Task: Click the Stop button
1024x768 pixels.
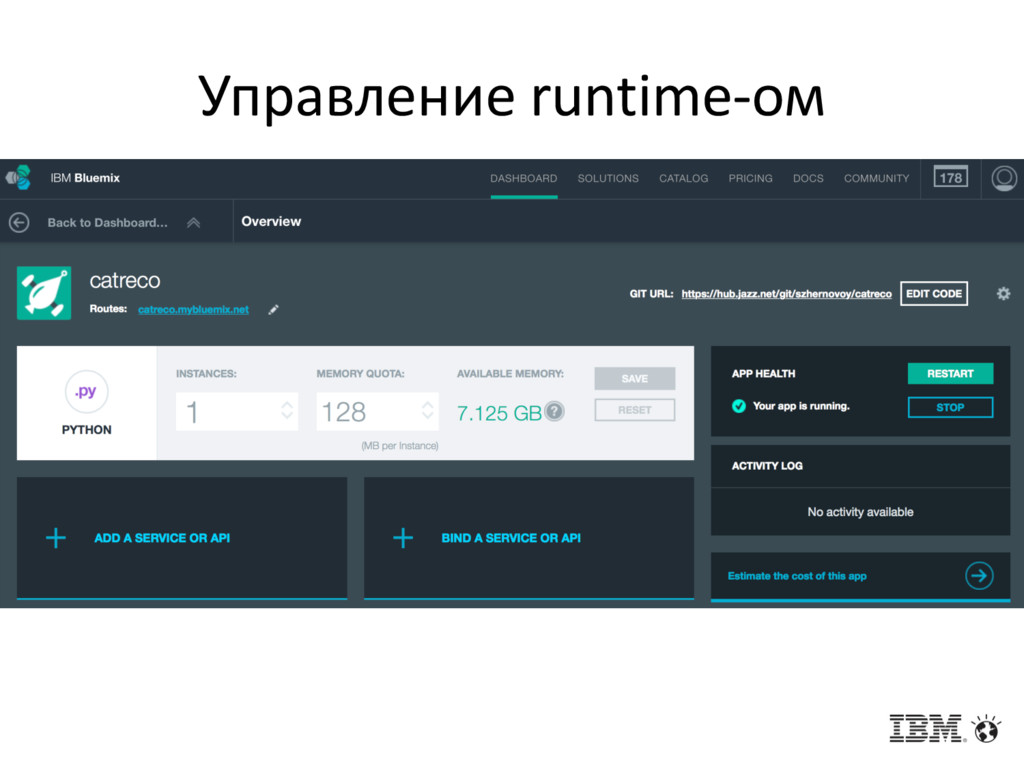Action: coord(950,408)
